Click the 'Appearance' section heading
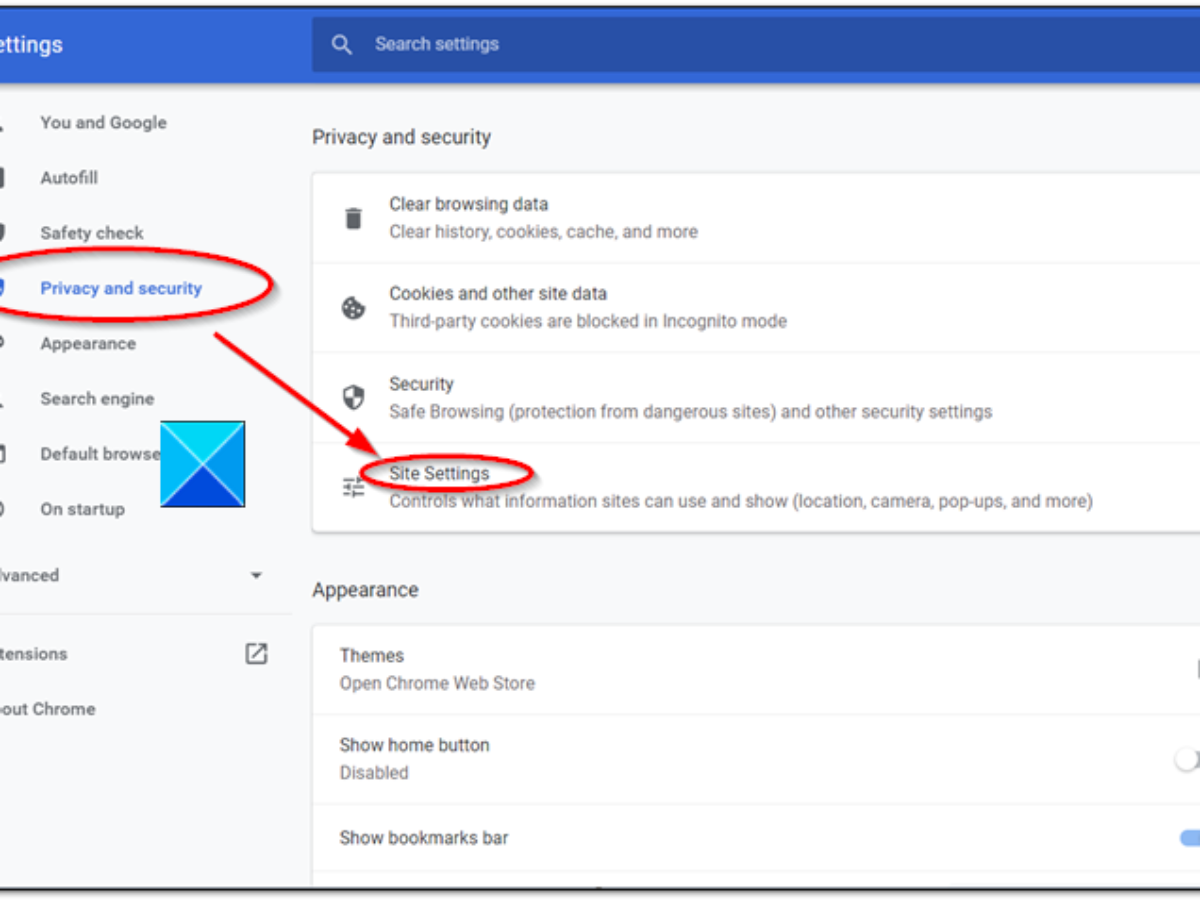 coord(365,590)
